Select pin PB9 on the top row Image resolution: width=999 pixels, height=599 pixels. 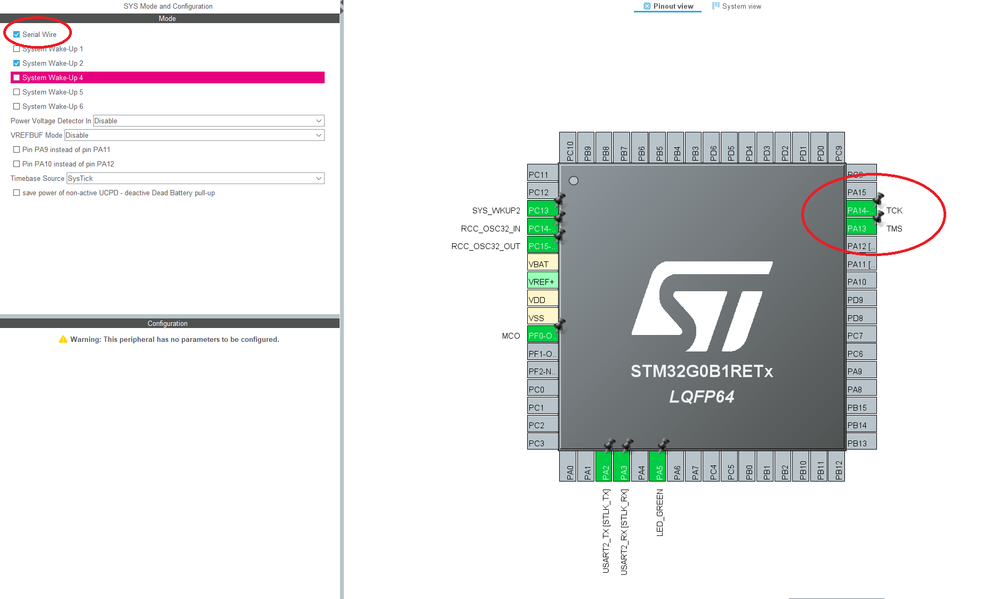point(586,148)
